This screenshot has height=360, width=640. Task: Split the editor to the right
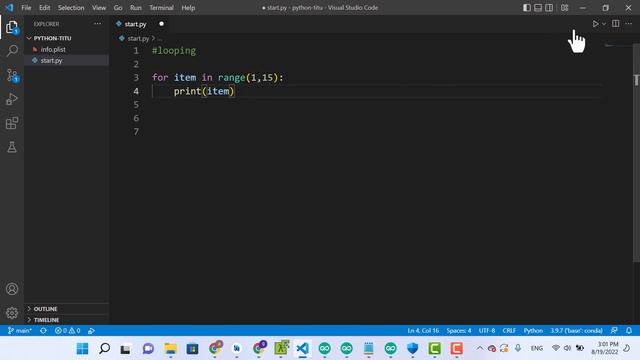pos(616,24)
